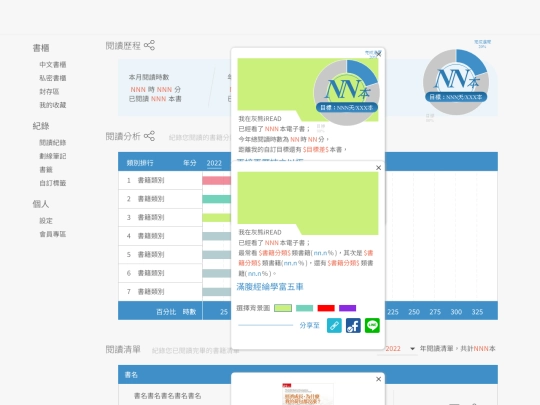The image size is (540, 405).
Task: Select rank 5 書籍類別 row
Action: tap(160, 255)
